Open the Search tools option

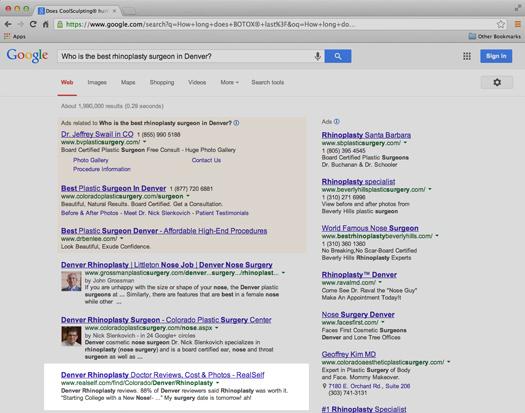(268, 82)
